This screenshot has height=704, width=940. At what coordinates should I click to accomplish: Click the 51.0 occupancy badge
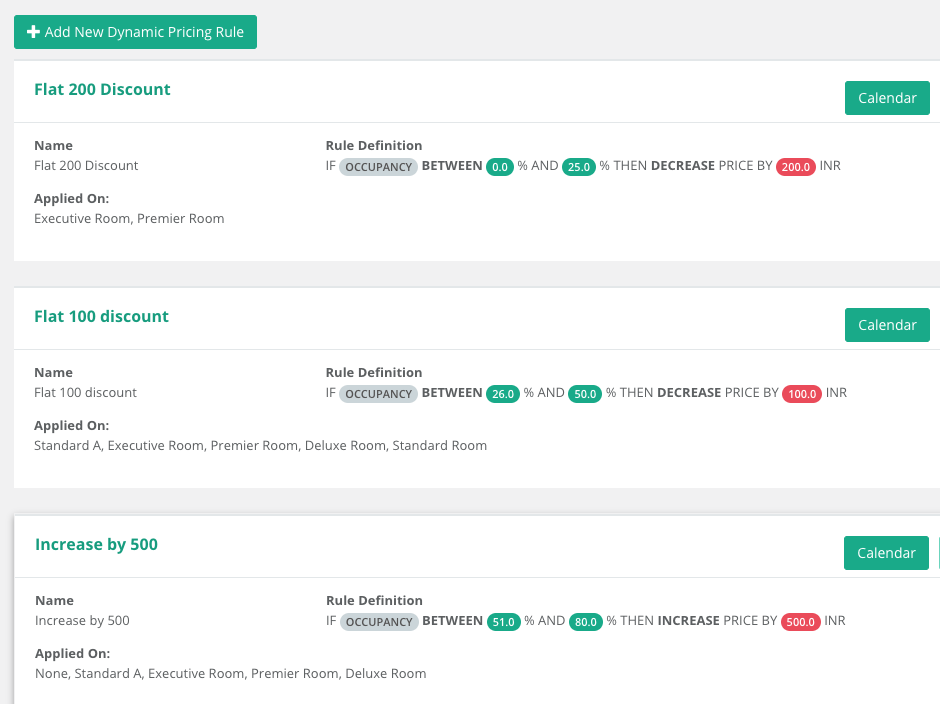pyautogui.click(x=504, y=622)
